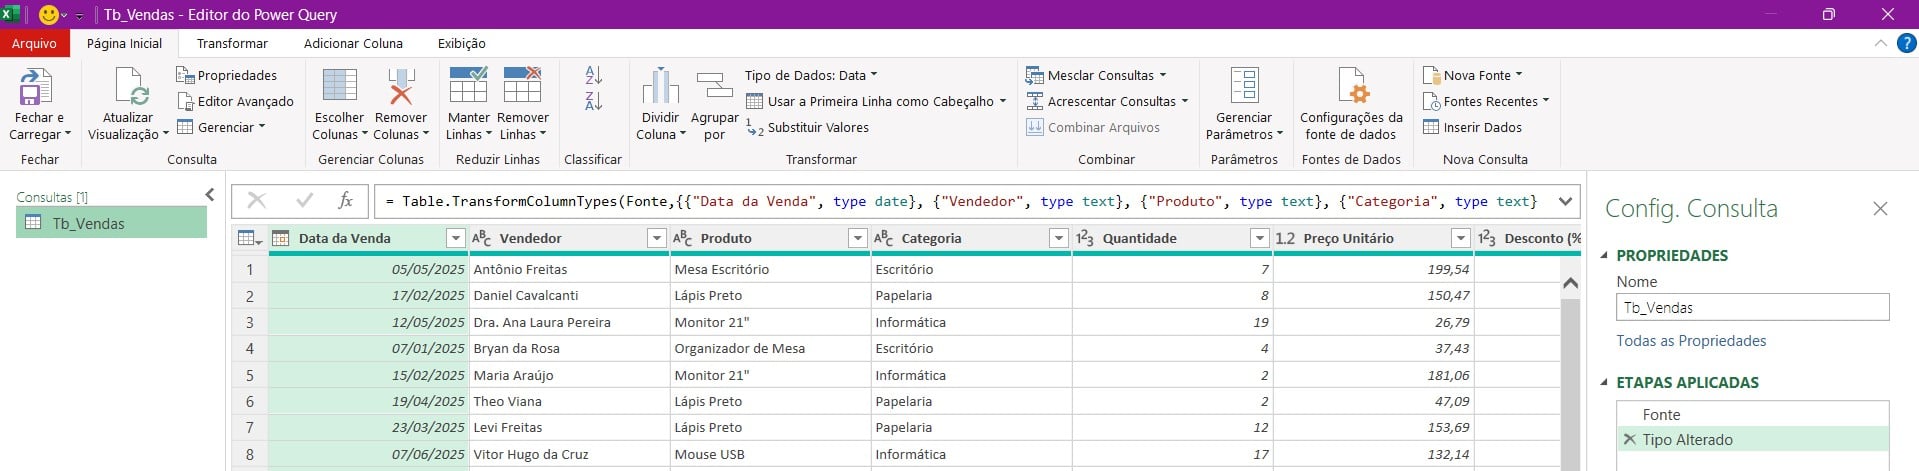Switch to the Transformar tab
Viewport: 1919px width, 471px height.
(232, 43)
